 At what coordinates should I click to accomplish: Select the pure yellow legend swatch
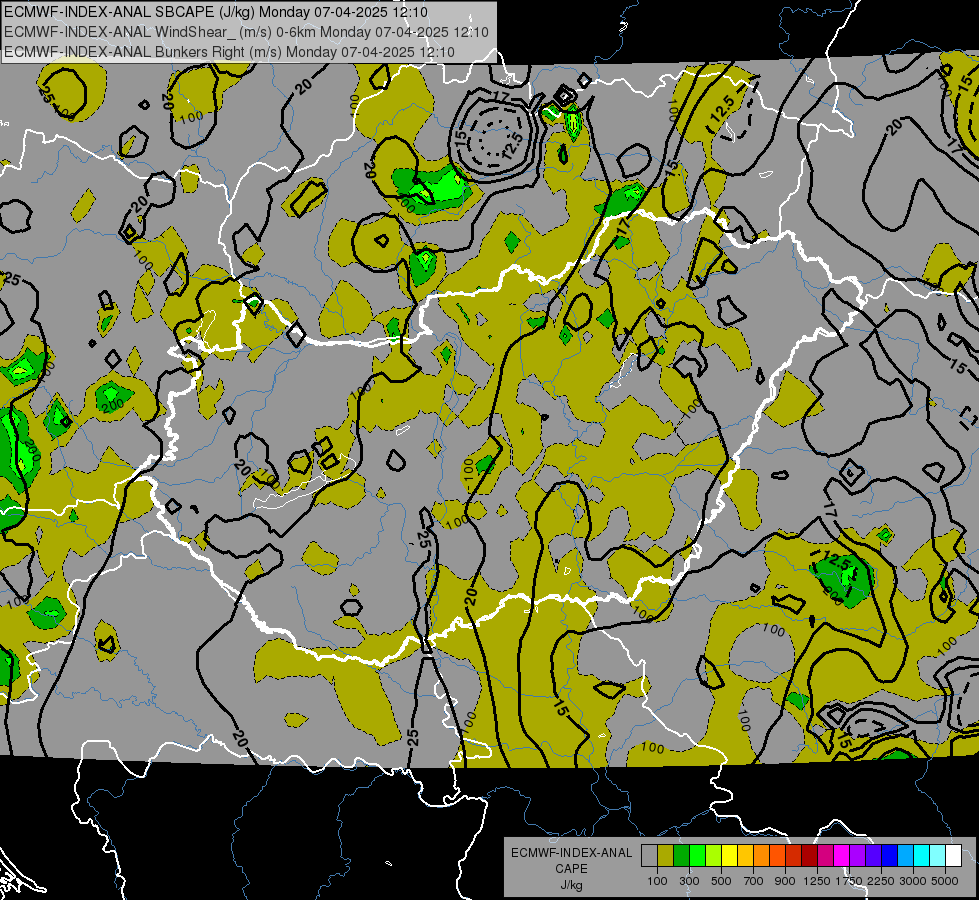[x=729, y=856]
